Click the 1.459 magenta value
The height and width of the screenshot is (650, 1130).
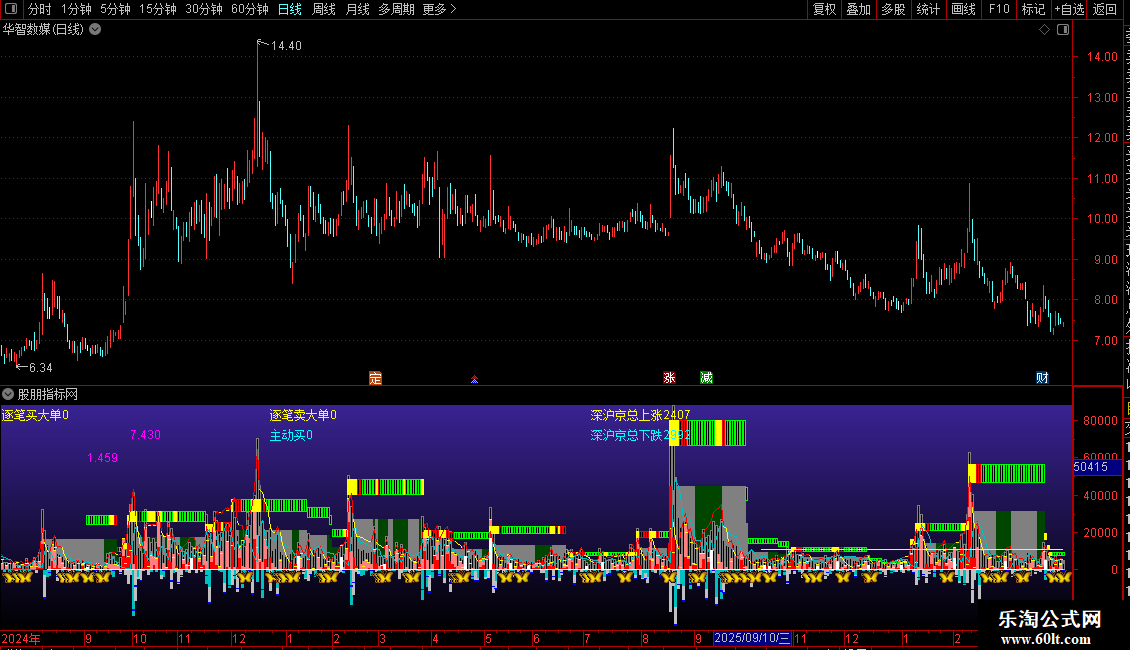pos(102,458)
